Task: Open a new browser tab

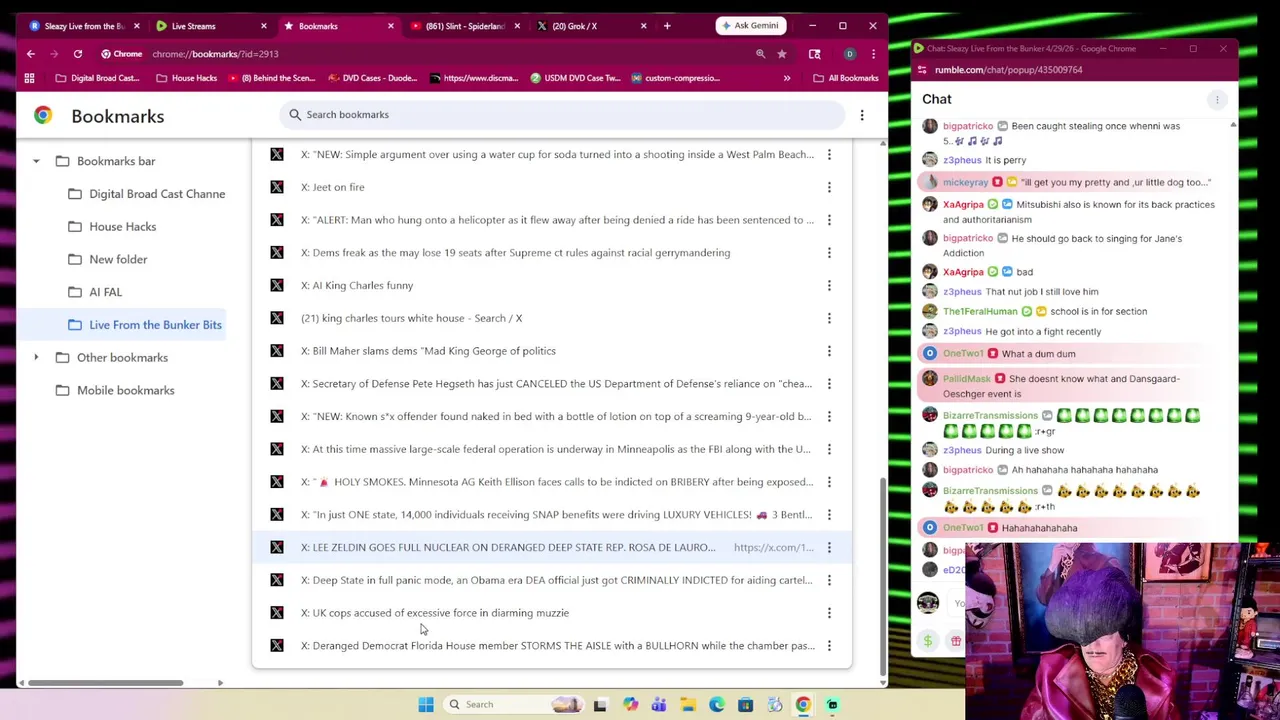Action: pyautogui.click(x=667, y=26)
